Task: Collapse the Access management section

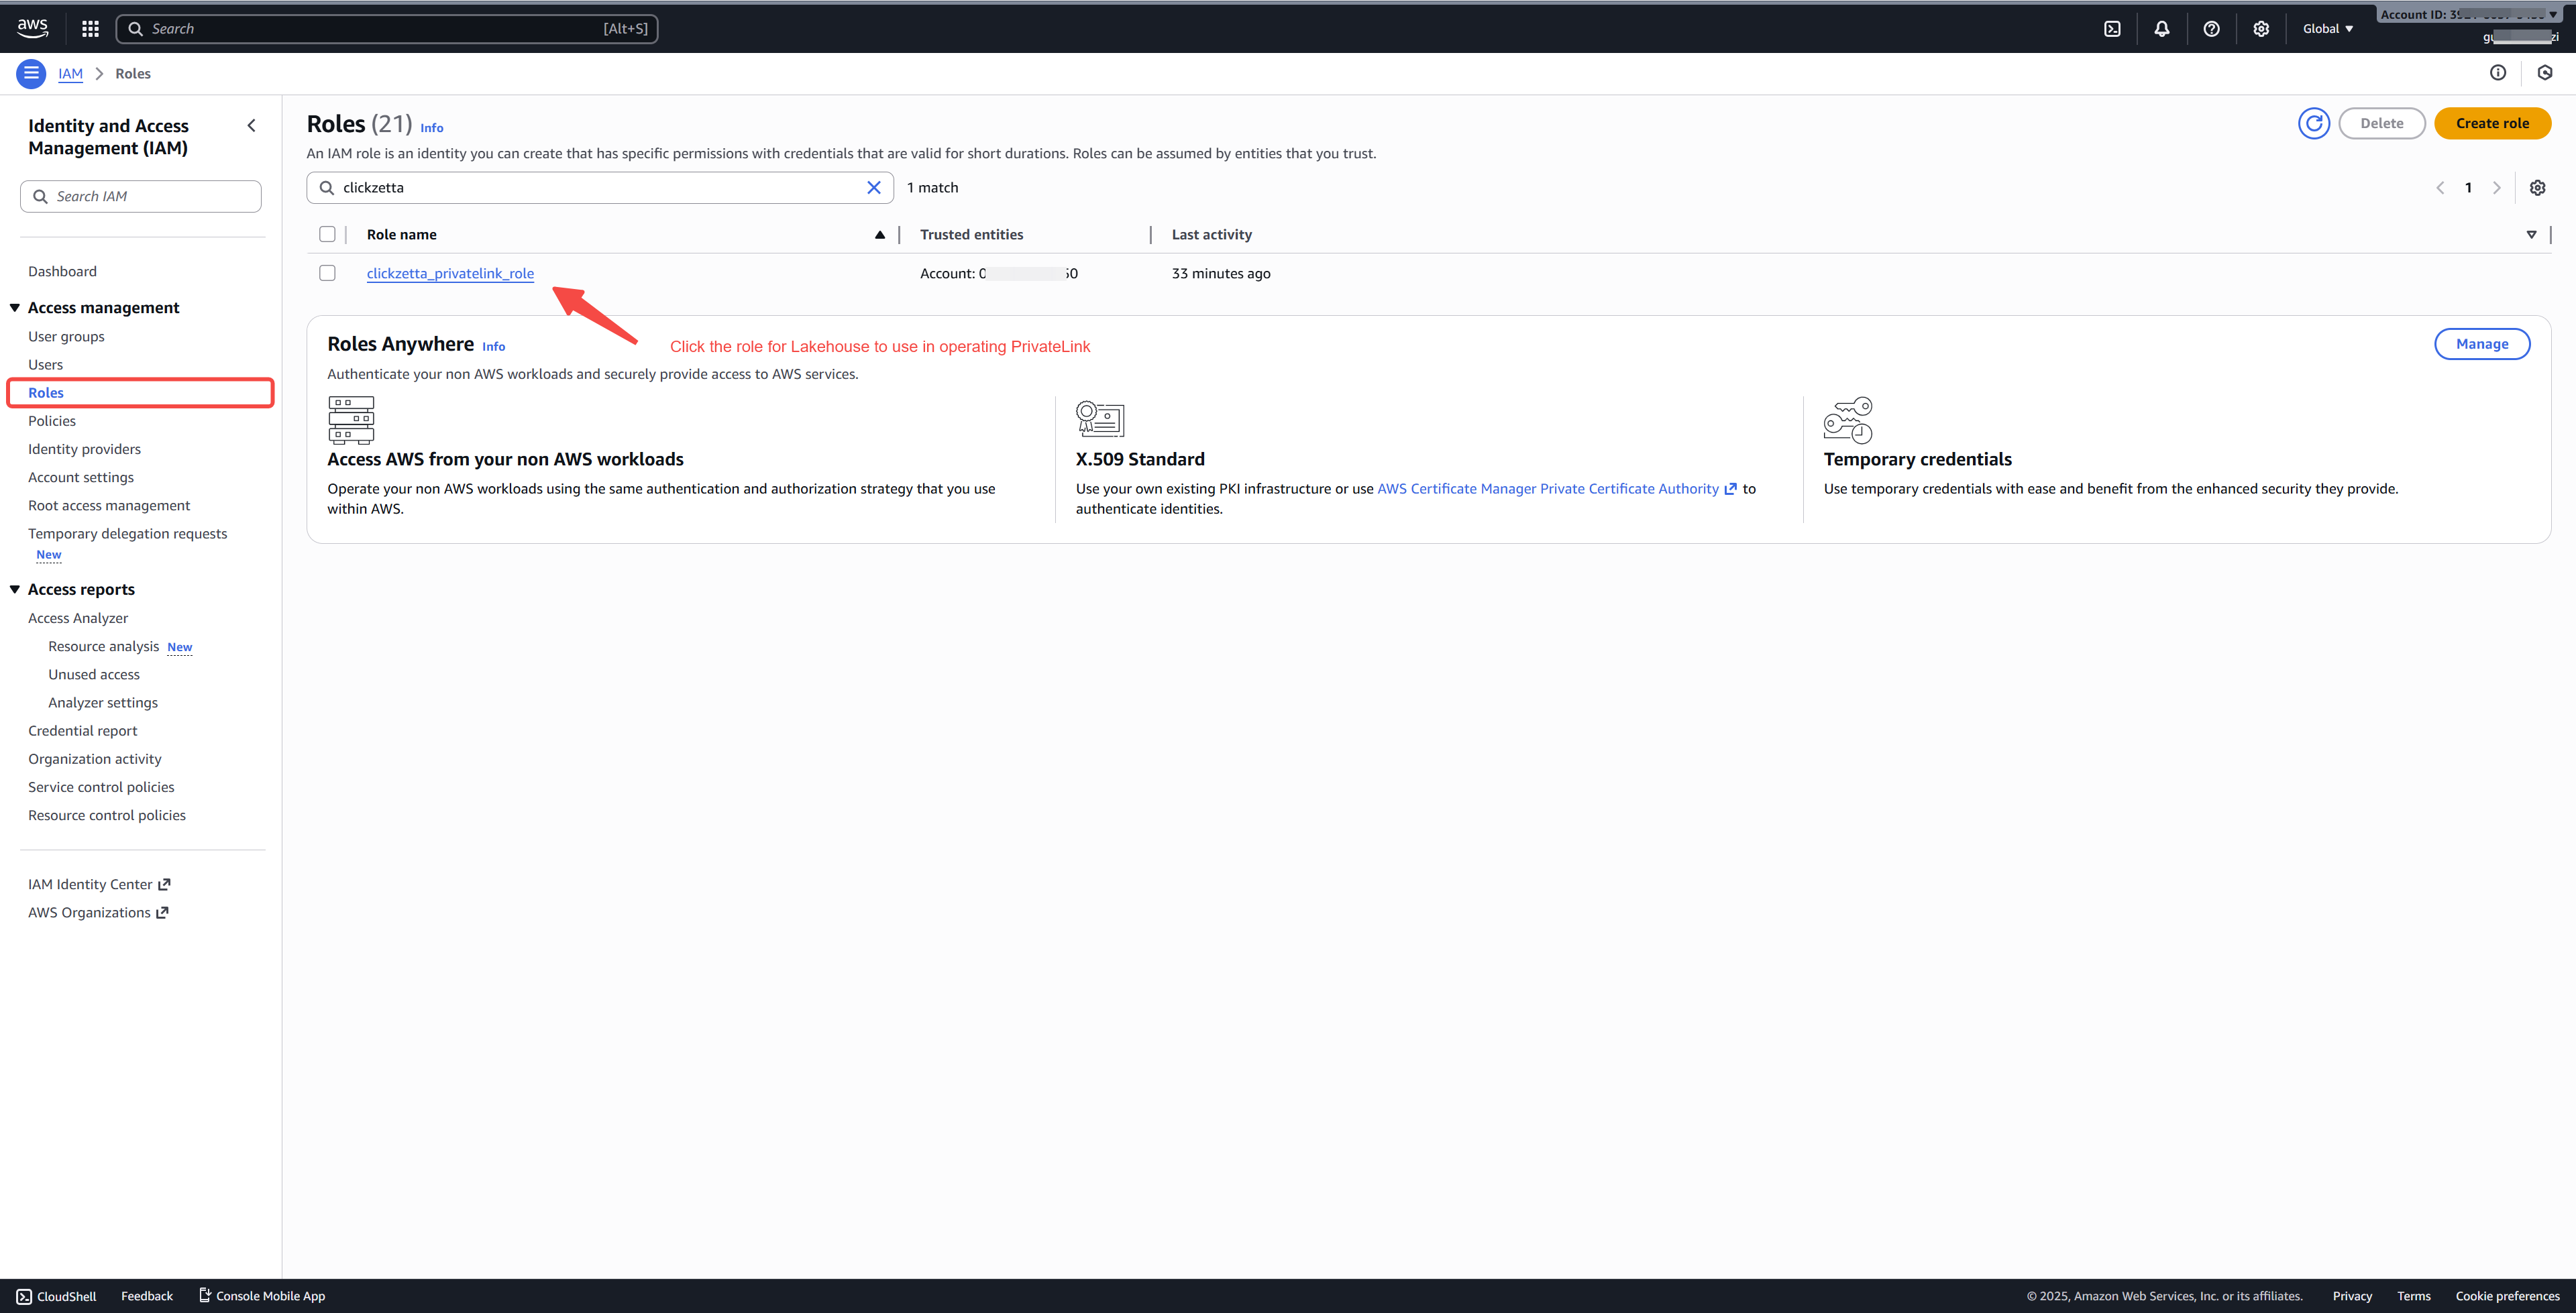Action: tap(15, 308)
